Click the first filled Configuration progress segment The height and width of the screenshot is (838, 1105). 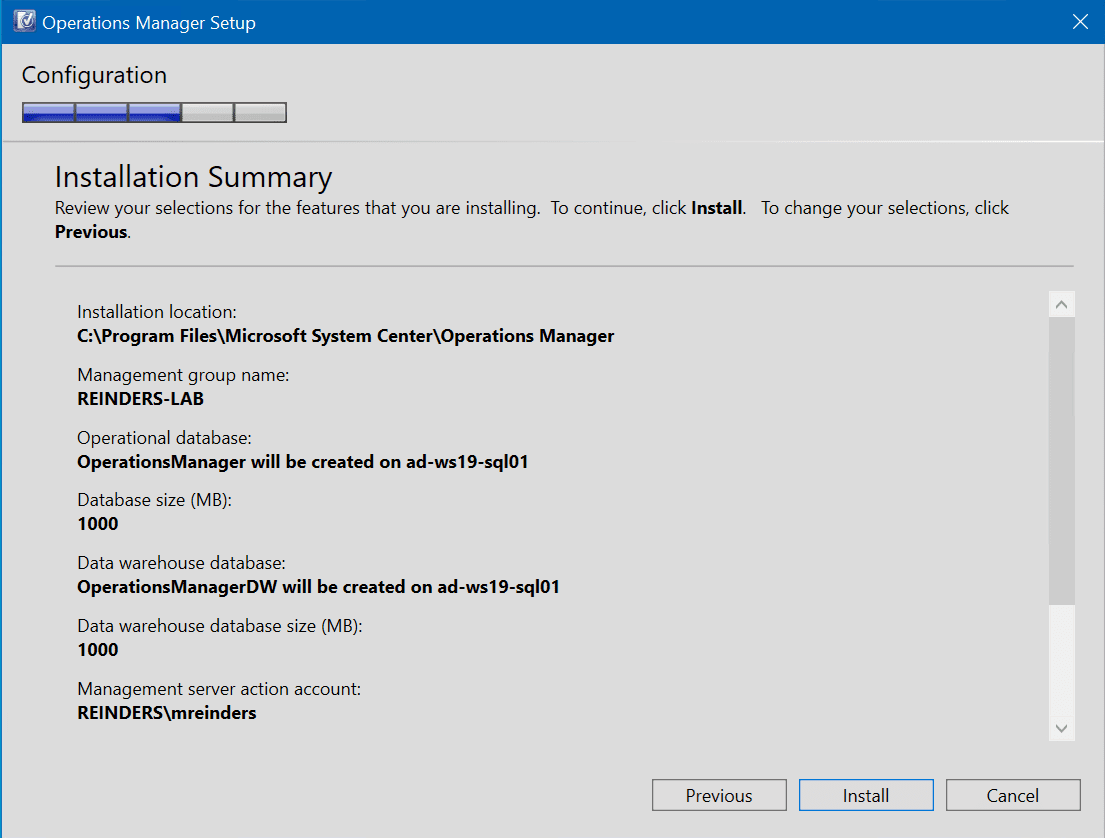tap(48, 112)
